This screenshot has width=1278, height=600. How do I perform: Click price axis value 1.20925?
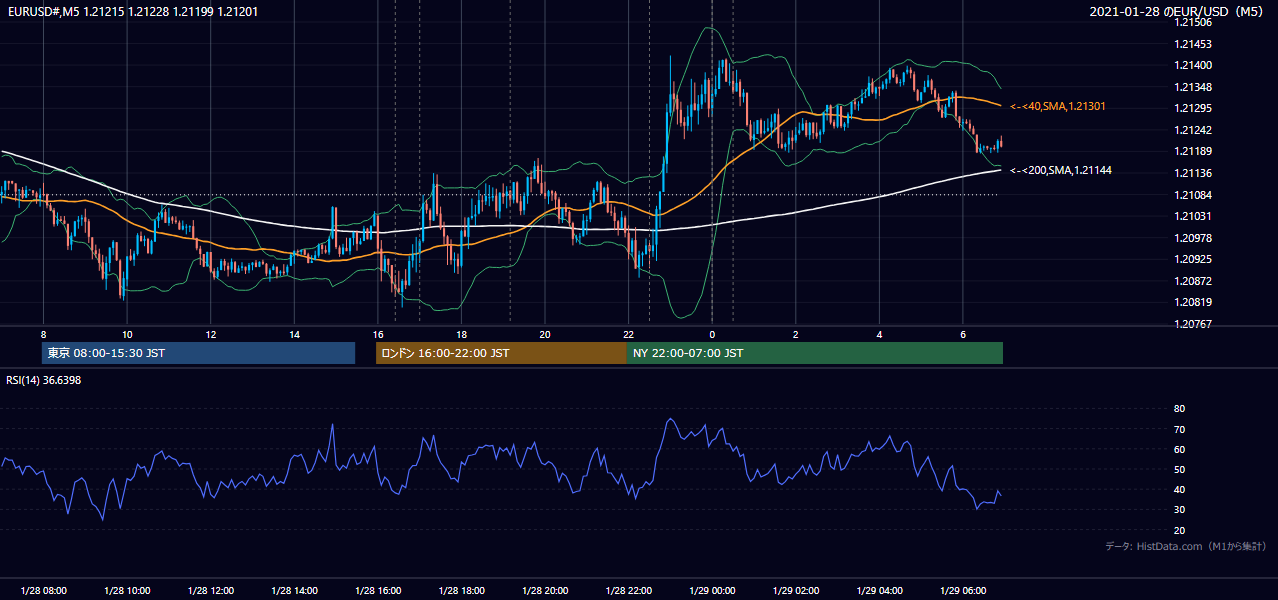tap(1193, 259)
